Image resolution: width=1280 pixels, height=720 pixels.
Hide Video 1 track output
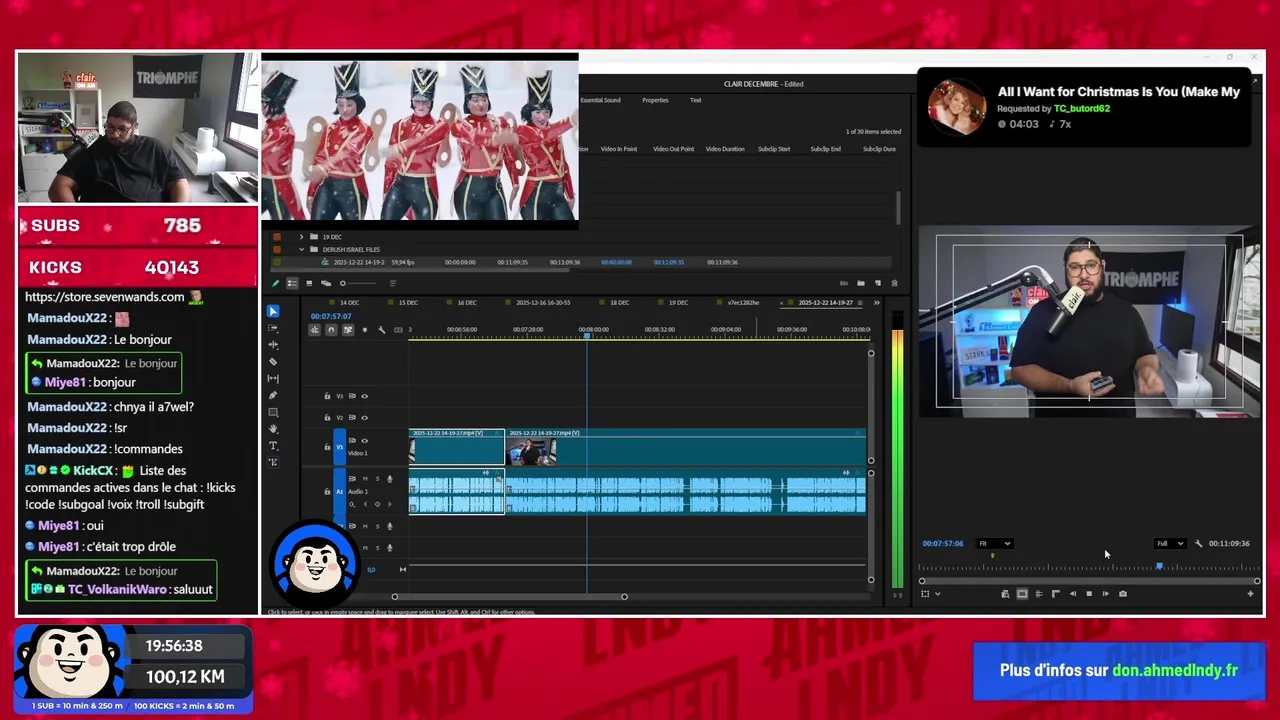click(364, 441)
